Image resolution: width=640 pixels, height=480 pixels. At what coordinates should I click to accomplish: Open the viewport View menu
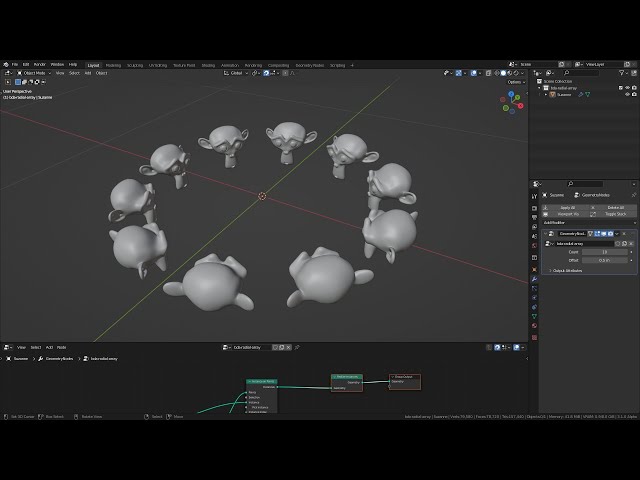pos(60,73)
